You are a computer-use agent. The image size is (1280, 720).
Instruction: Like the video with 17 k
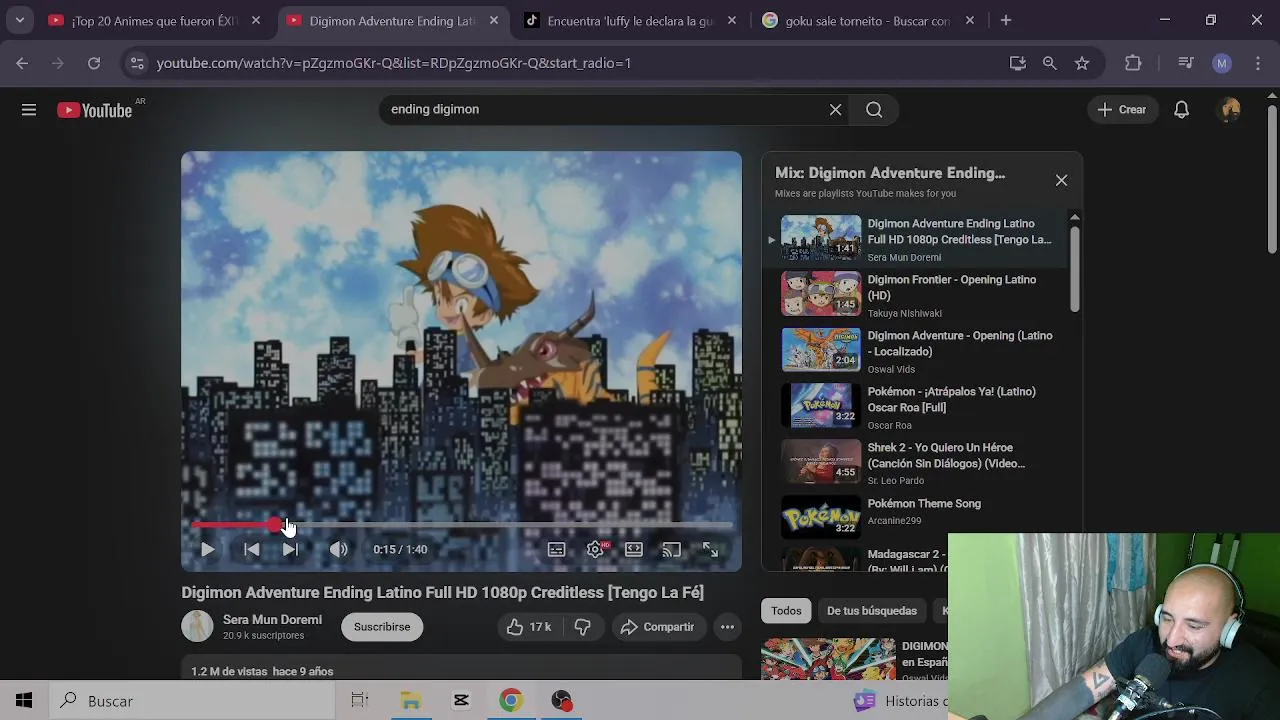pos(529,627)
